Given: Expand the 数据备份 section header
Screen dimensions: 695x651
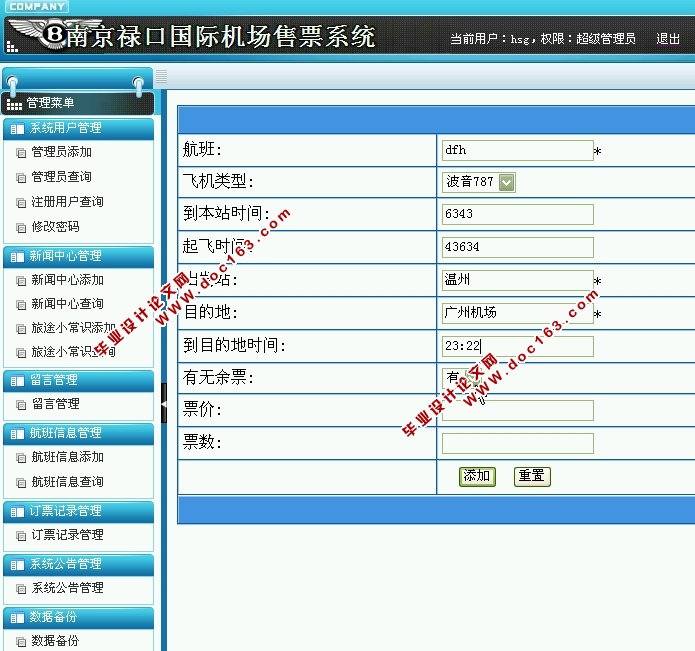Looking at the screenshot, I should [x=78, y=618].
